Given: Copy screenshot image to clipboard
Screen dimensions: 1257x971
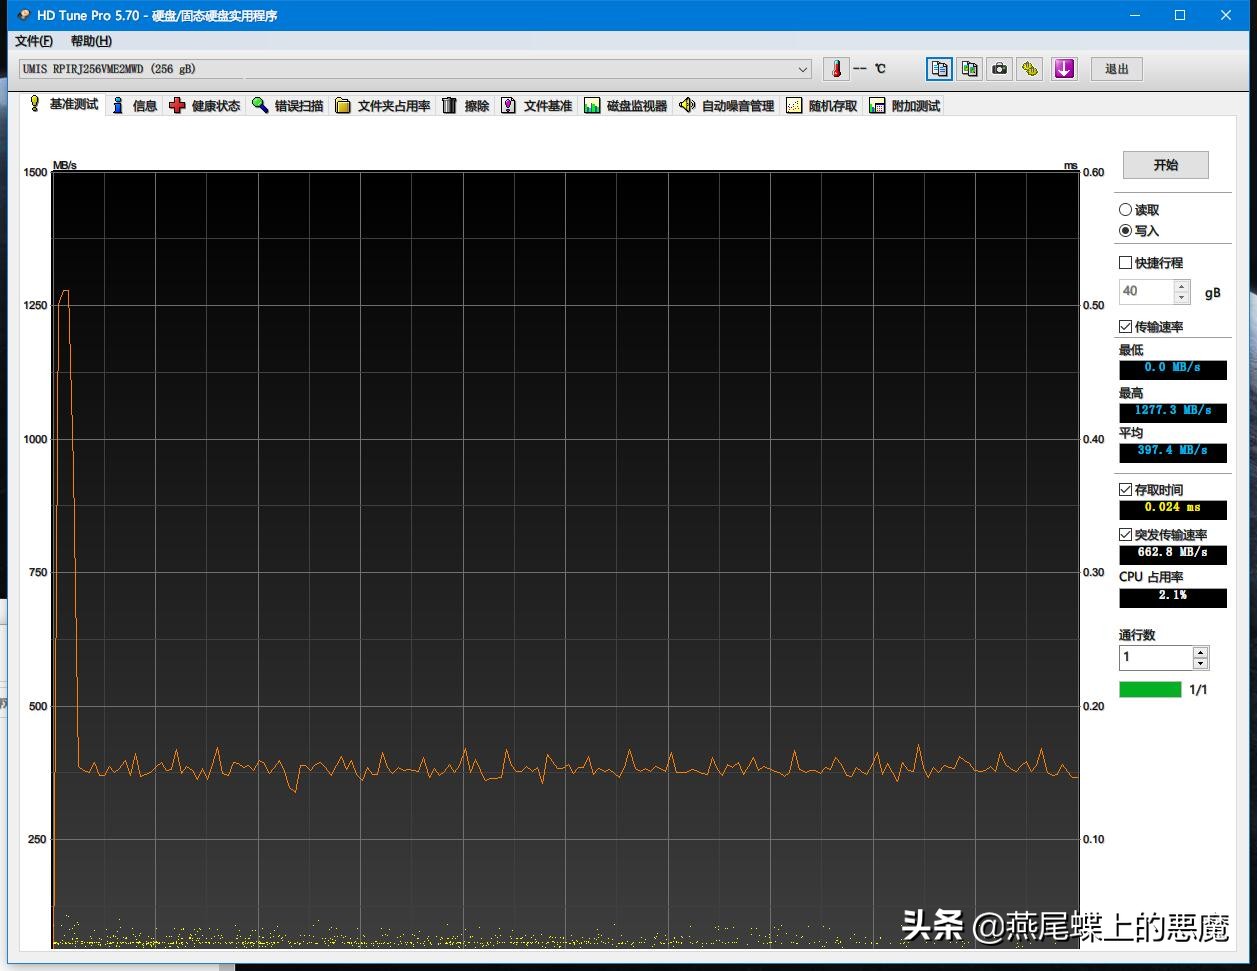Looking at the screenshot, I should pyautogui.click(x=970, y=69).
